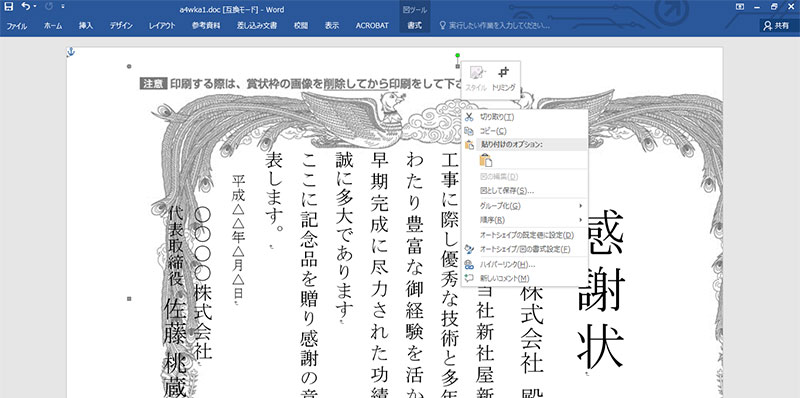Screen dimensions: 800x398
Task: Click the copy icon in the context menu
Action: pyautogui.click(x=469, y=131)
